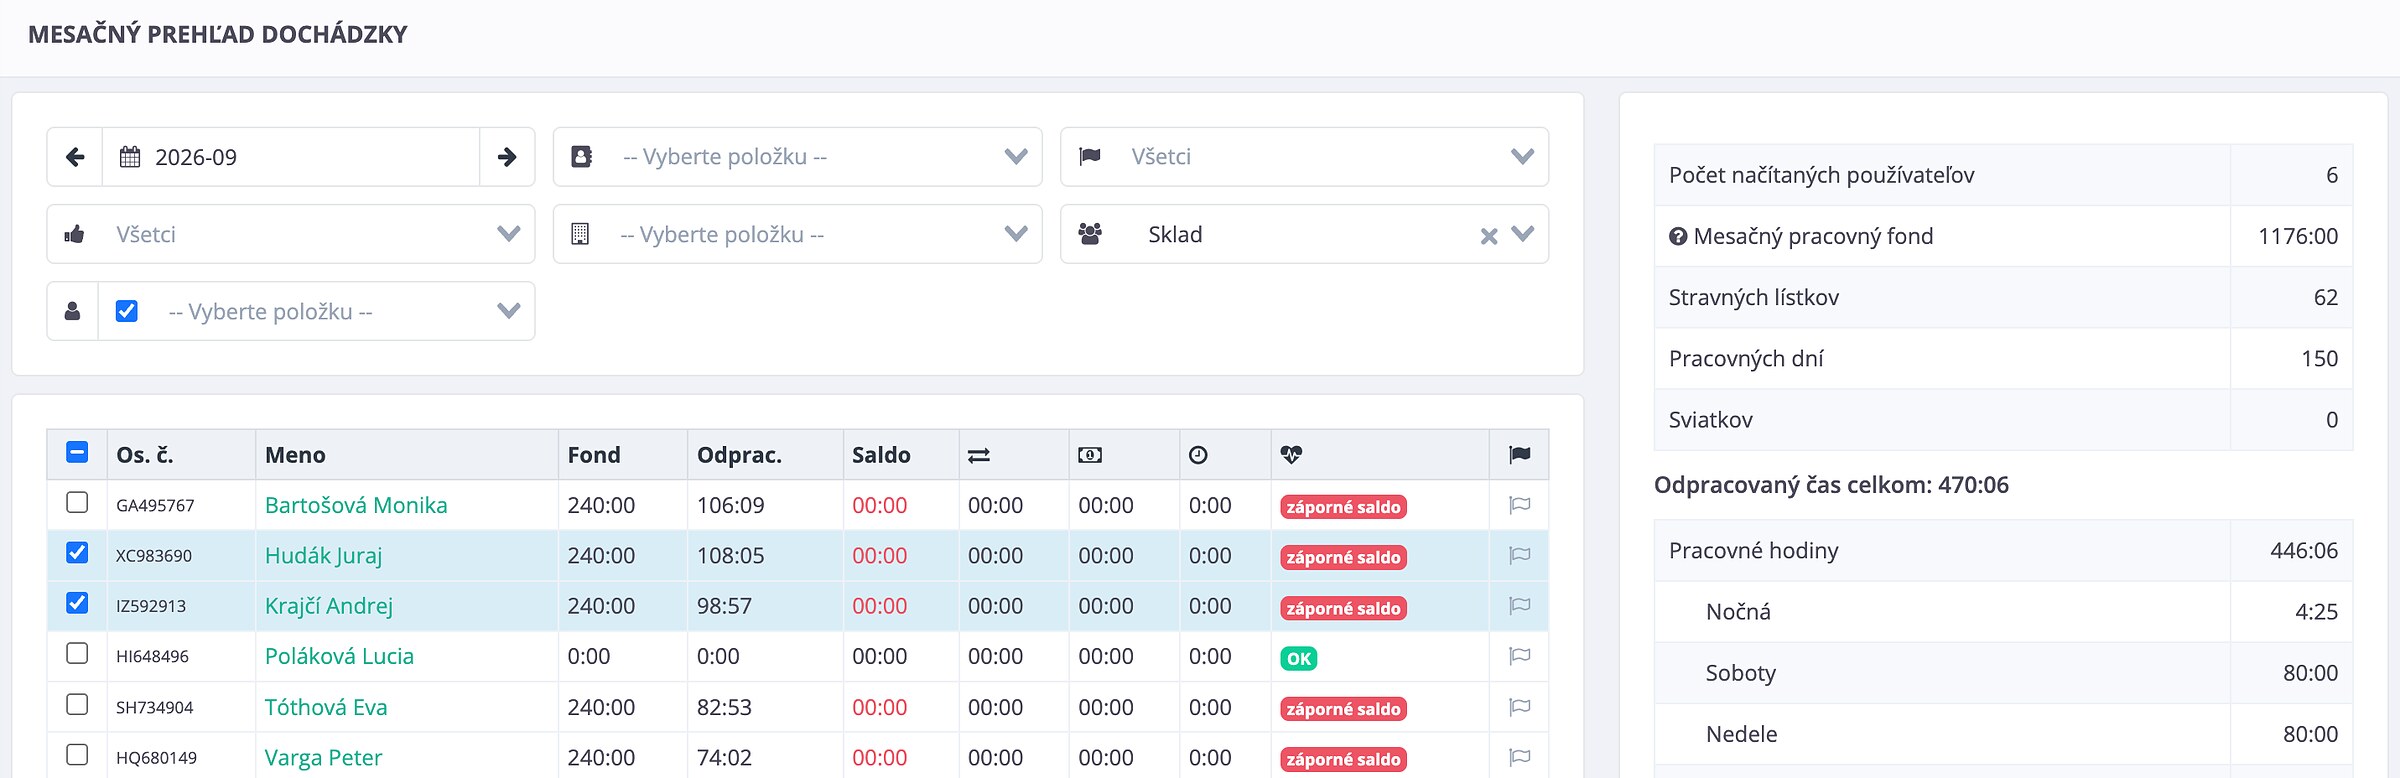This screenshot has width=2400, height=778.
Task: Toggle the checkbox in the person filter
Action: pyautogui.click(x=127, y=311)
